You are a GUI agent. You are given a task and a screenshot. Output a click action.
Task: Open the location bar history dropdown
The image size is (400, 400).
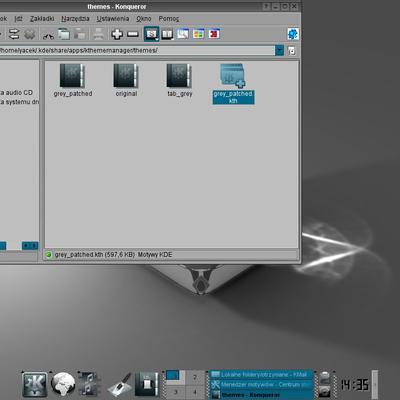tap(279, 50)
